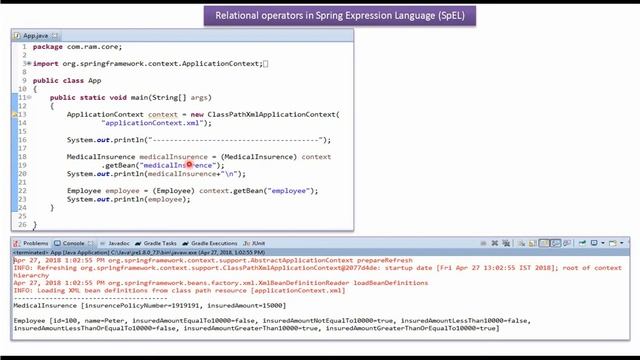Click the Clear Console icon
The image size is (640, 360).
[x=521, y=243]
